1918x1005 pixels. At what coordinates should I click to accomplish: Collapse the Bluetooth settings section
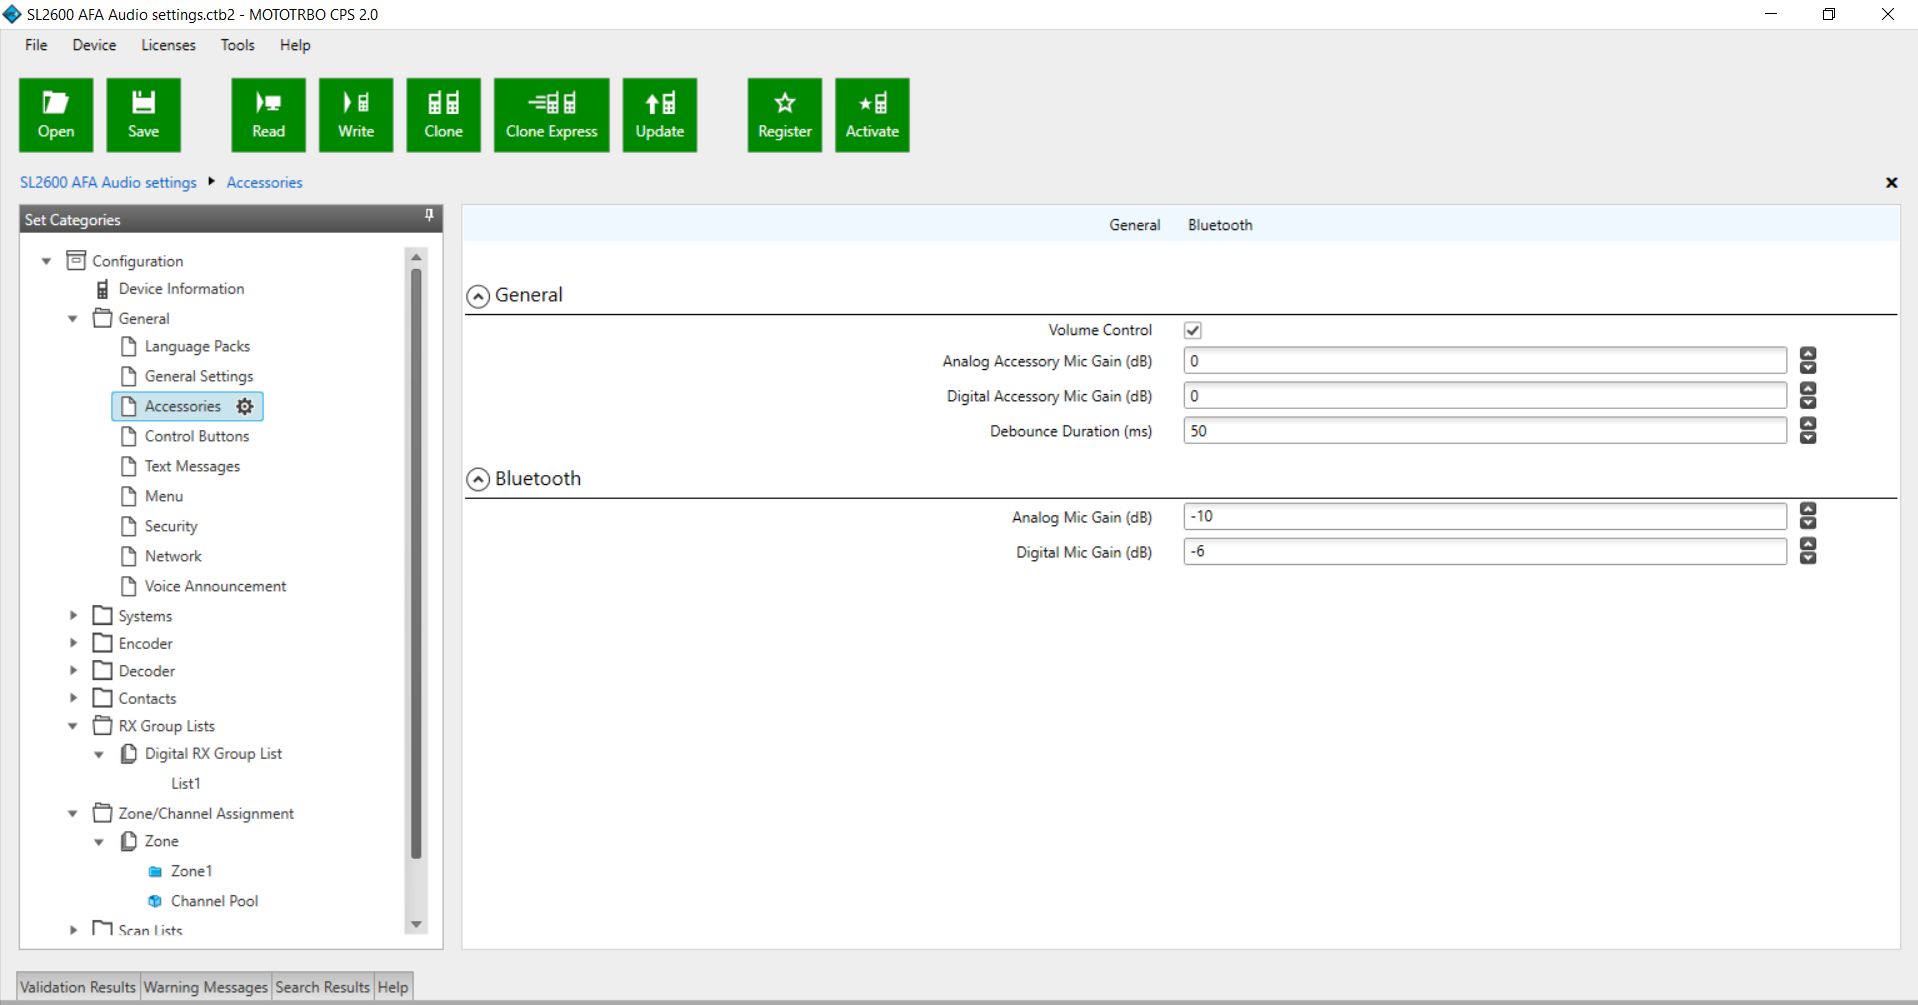478,480
